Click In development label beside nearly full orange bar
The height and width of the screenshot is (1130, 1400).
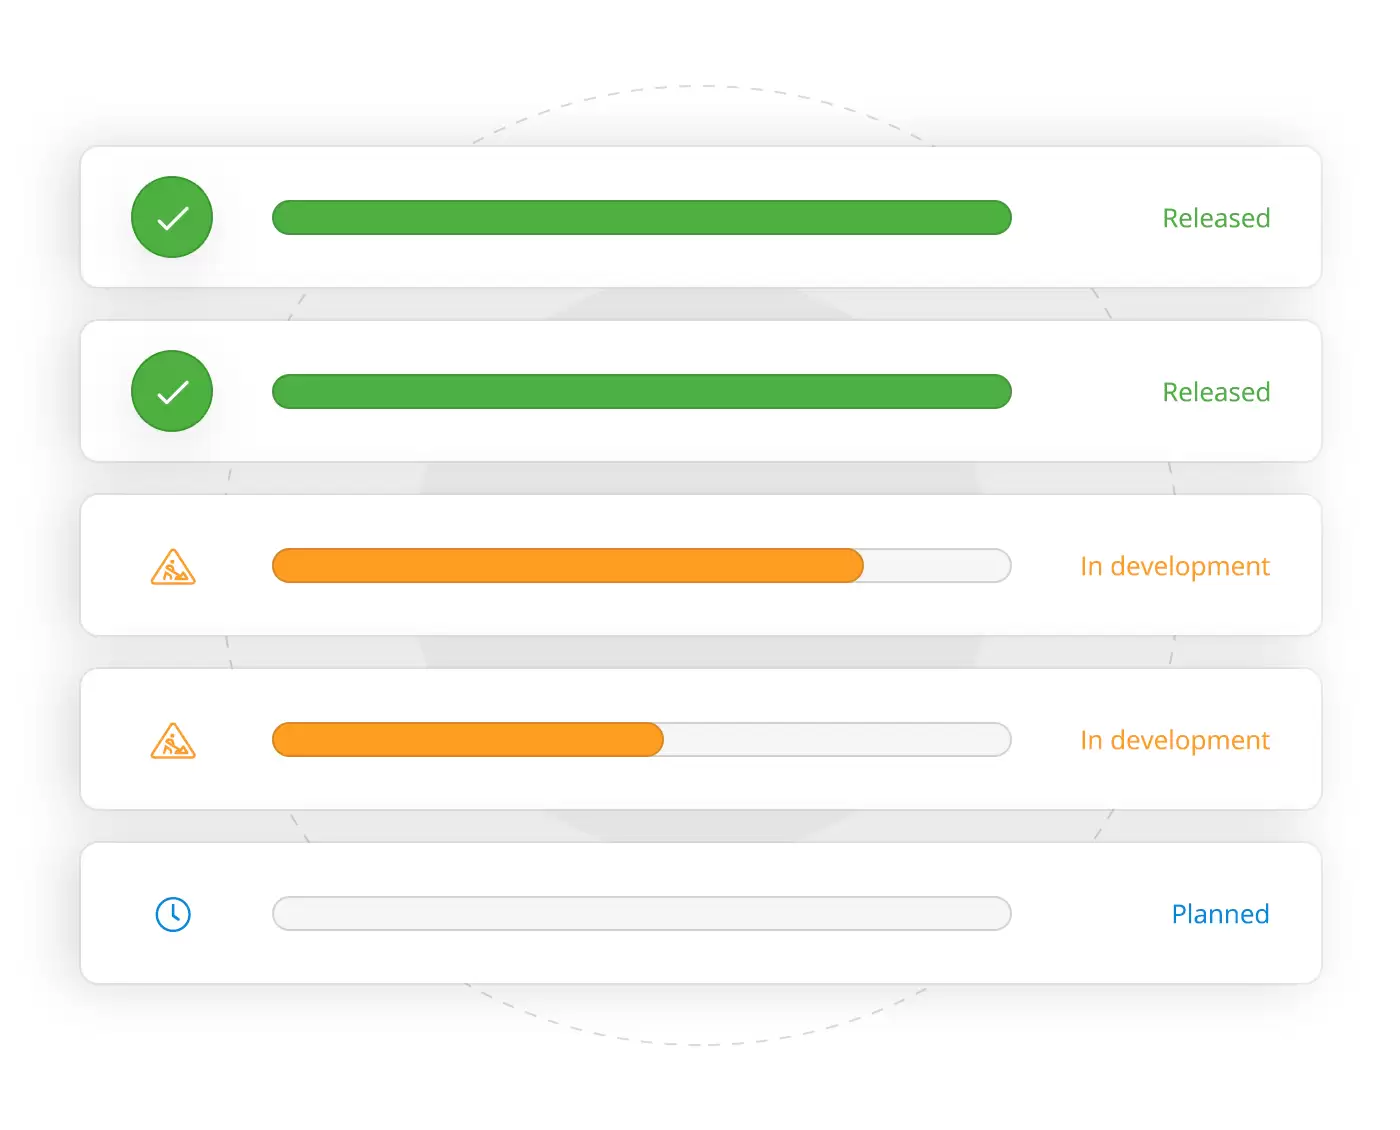point(1175,566)
